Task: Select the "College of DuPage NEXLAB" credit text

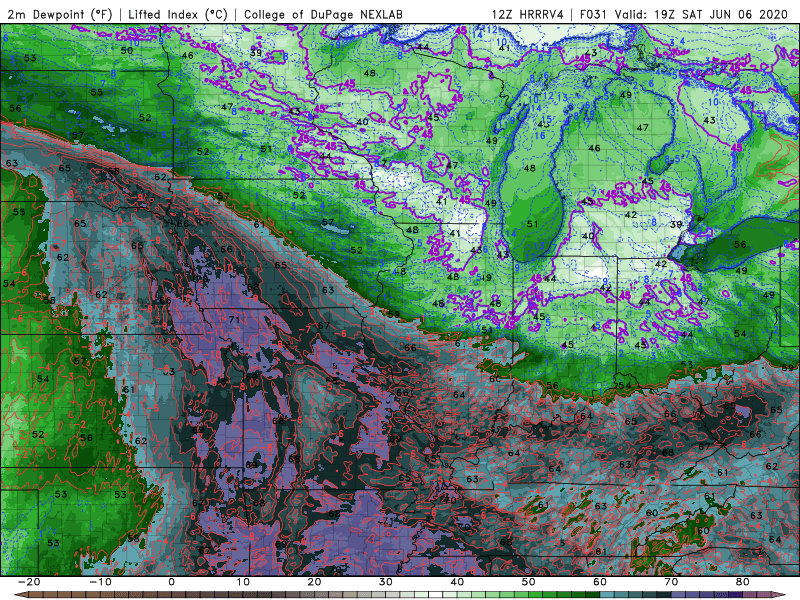Action: coord(323,14)
